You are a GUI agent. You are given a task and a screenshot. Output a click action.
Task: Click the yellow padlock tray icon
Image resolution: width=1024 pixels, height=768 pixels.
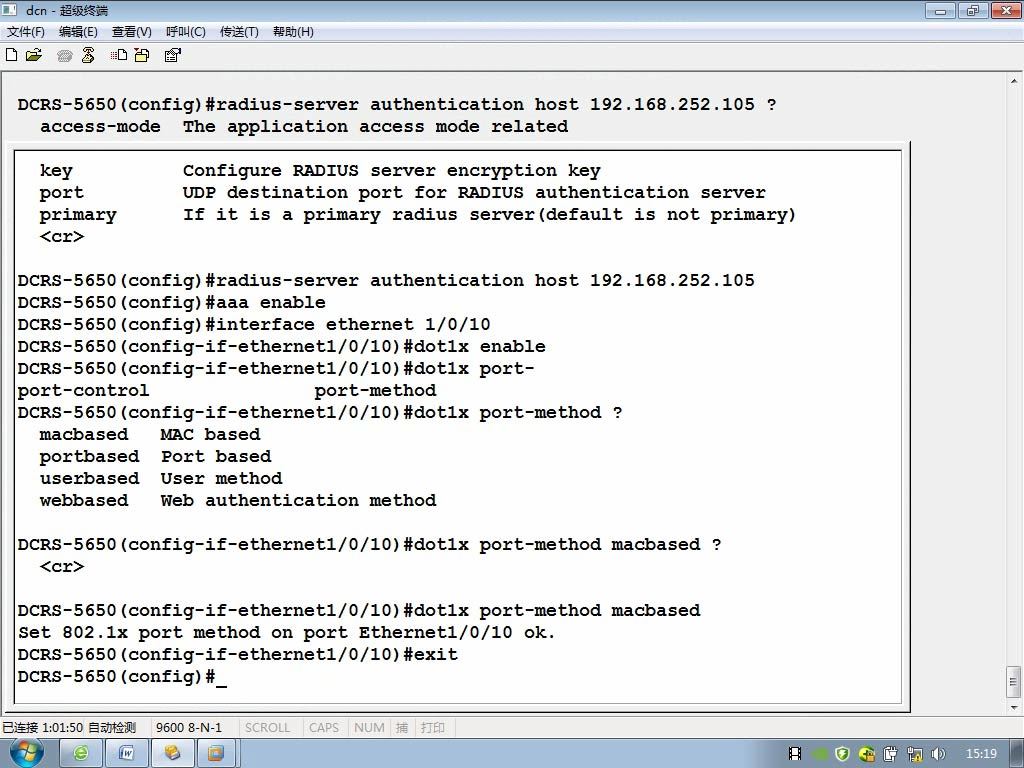(x=867, y=754)
